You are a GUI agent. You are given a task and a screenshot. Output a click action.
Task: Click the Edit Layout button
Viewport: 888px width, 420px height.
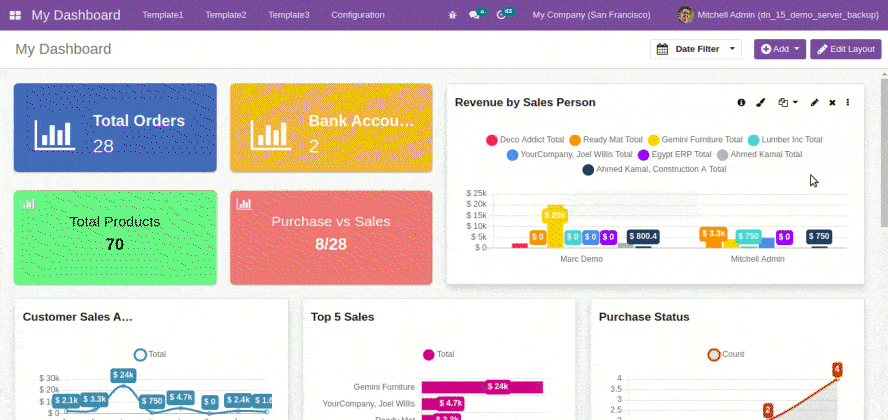pyautogui.click(x=845, y=49)
